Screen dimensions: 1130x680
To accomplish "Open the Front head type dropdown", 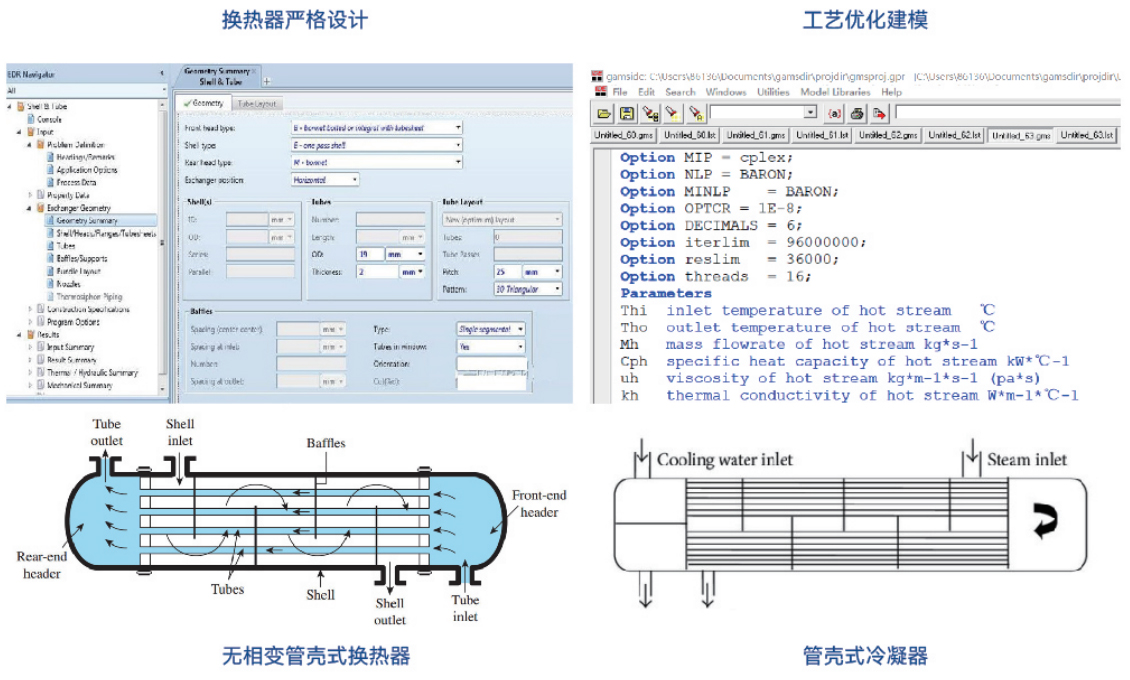I will 458,128.
